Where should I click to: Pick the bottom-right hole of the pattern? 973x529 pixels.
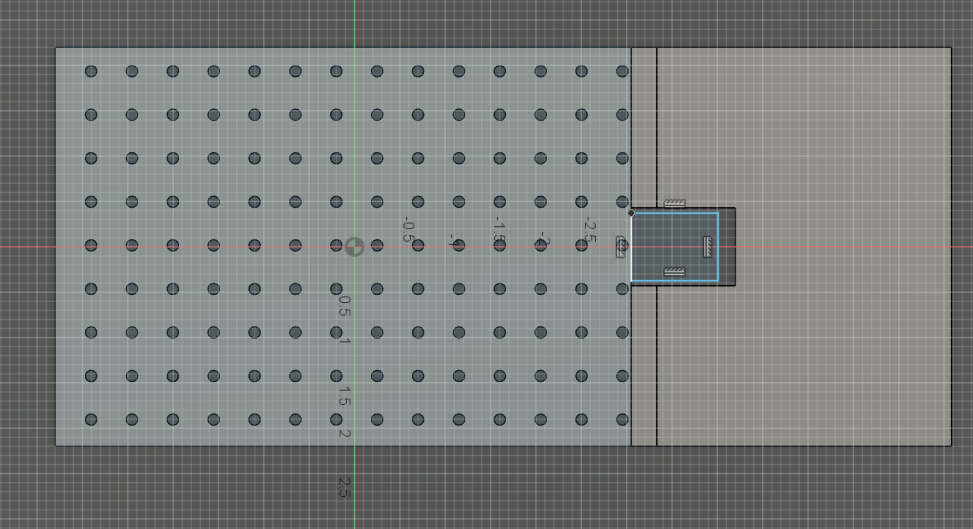[622, 419]
